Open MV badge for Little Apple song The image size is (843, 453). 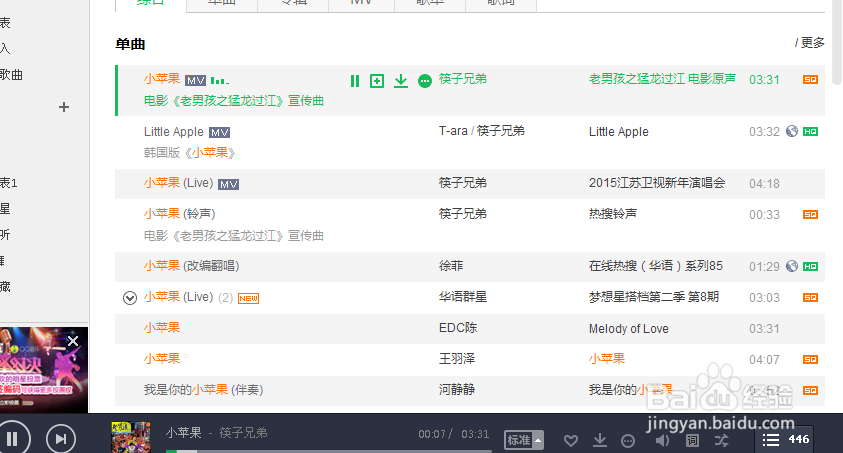219,133
